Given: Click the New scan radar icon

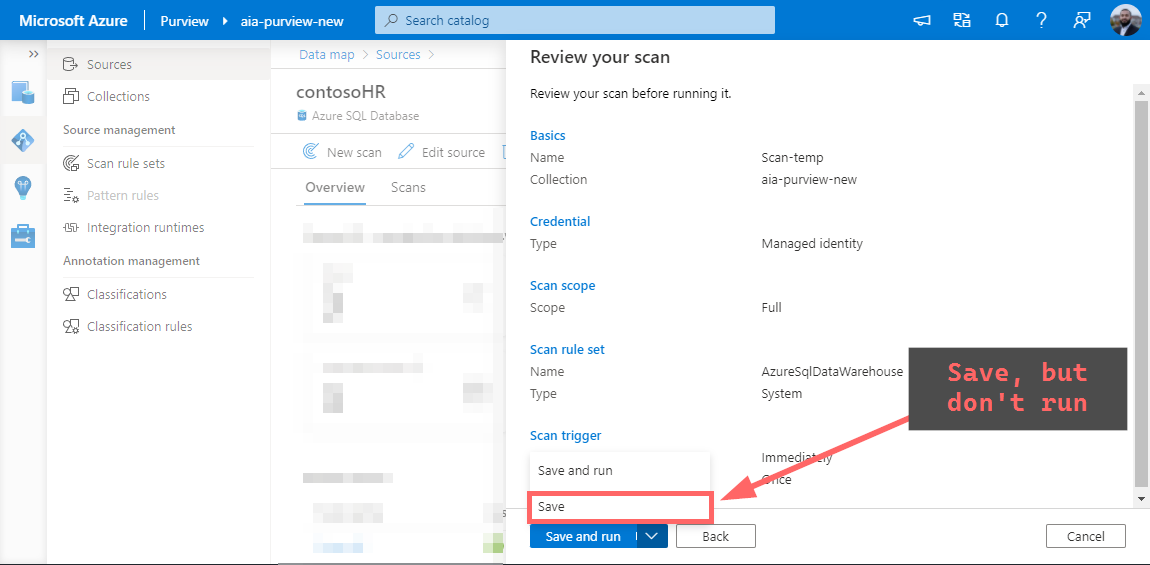Looking at the screenshot, I should pos(310,152).
